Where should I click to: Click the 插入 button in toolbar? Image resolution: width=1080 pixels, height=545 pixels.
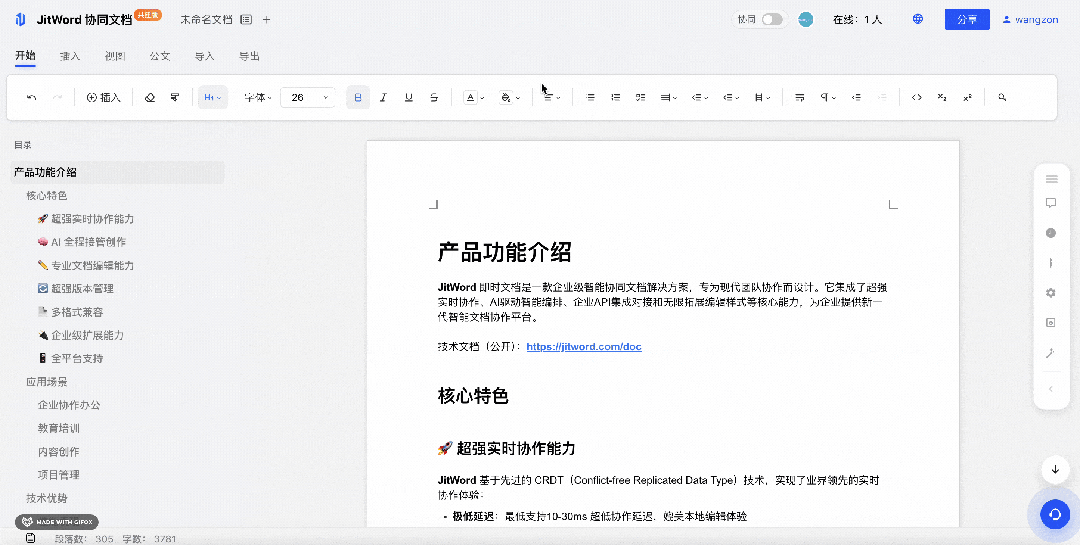[x=103, y=98]
